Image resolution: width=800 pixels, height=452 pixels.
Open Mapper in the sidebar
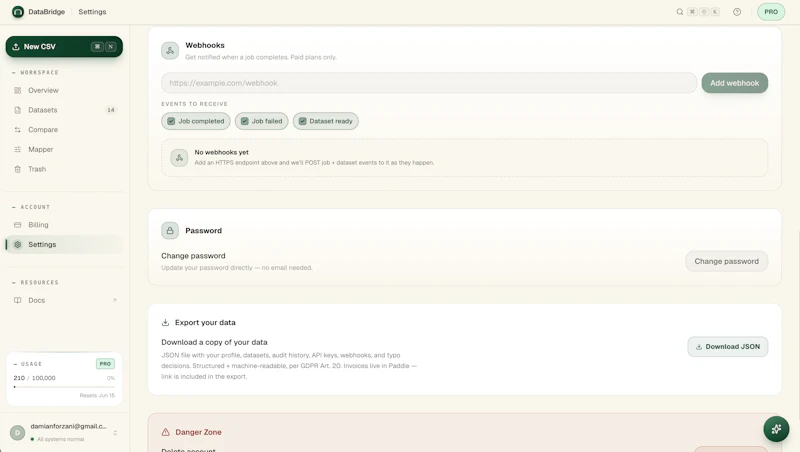click(64, 149)
